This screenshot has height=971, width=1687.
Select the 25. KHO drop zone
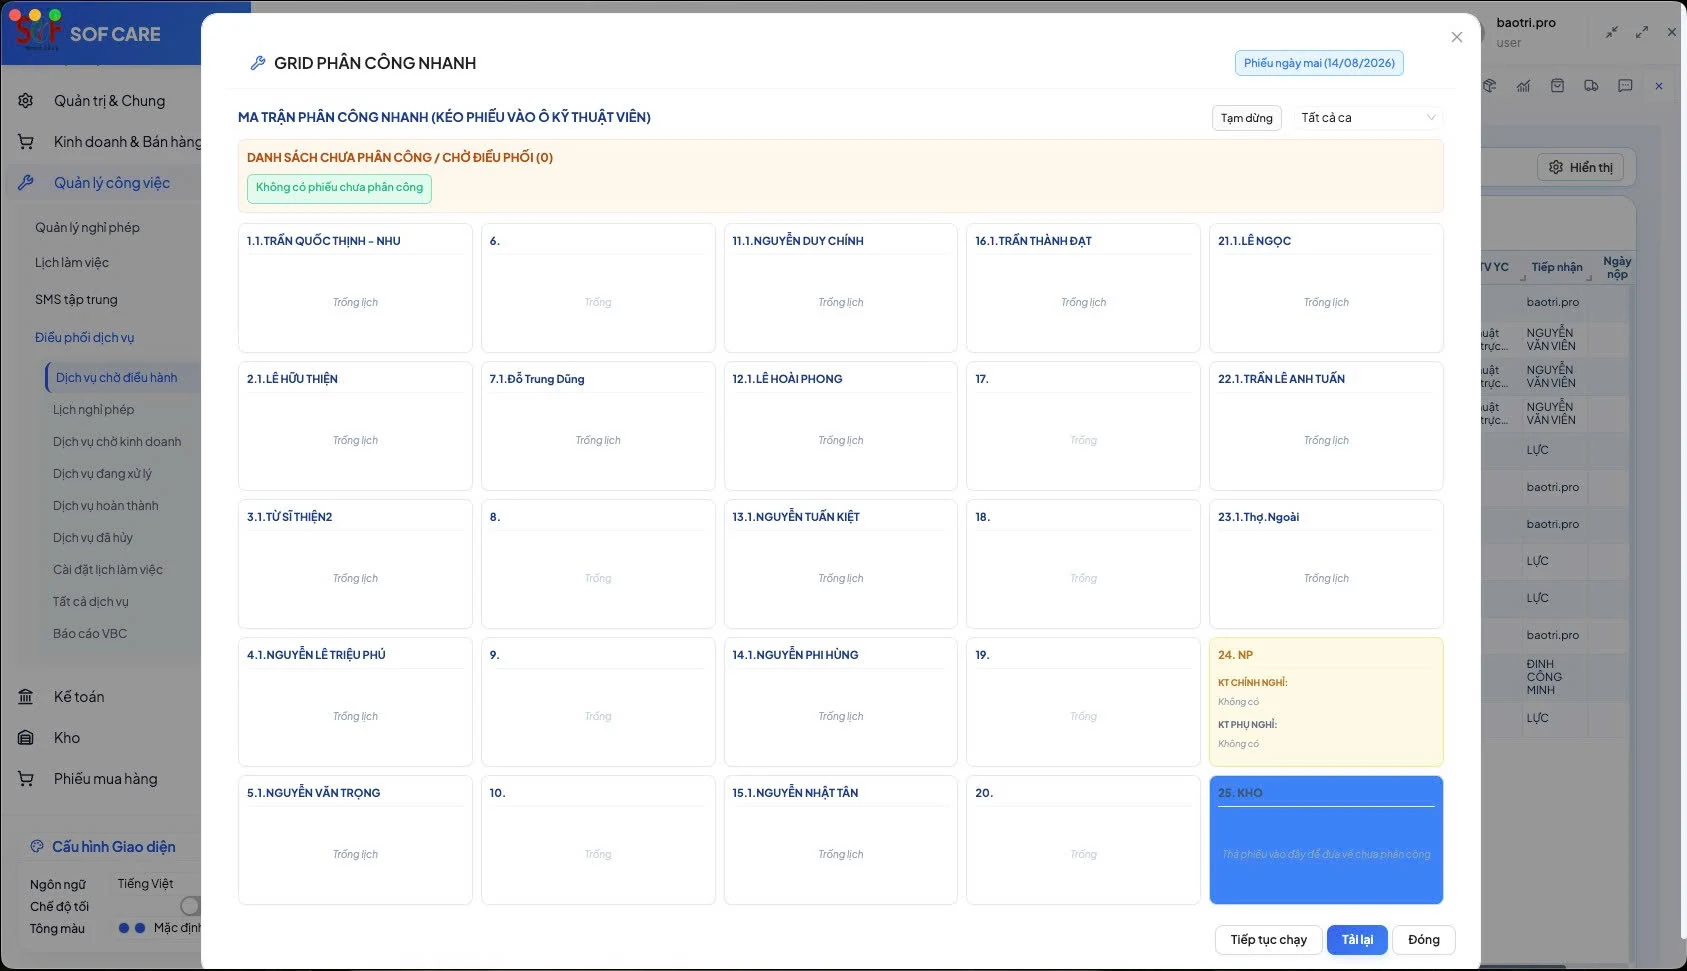pyautogui.click(x=1326, y=840)
